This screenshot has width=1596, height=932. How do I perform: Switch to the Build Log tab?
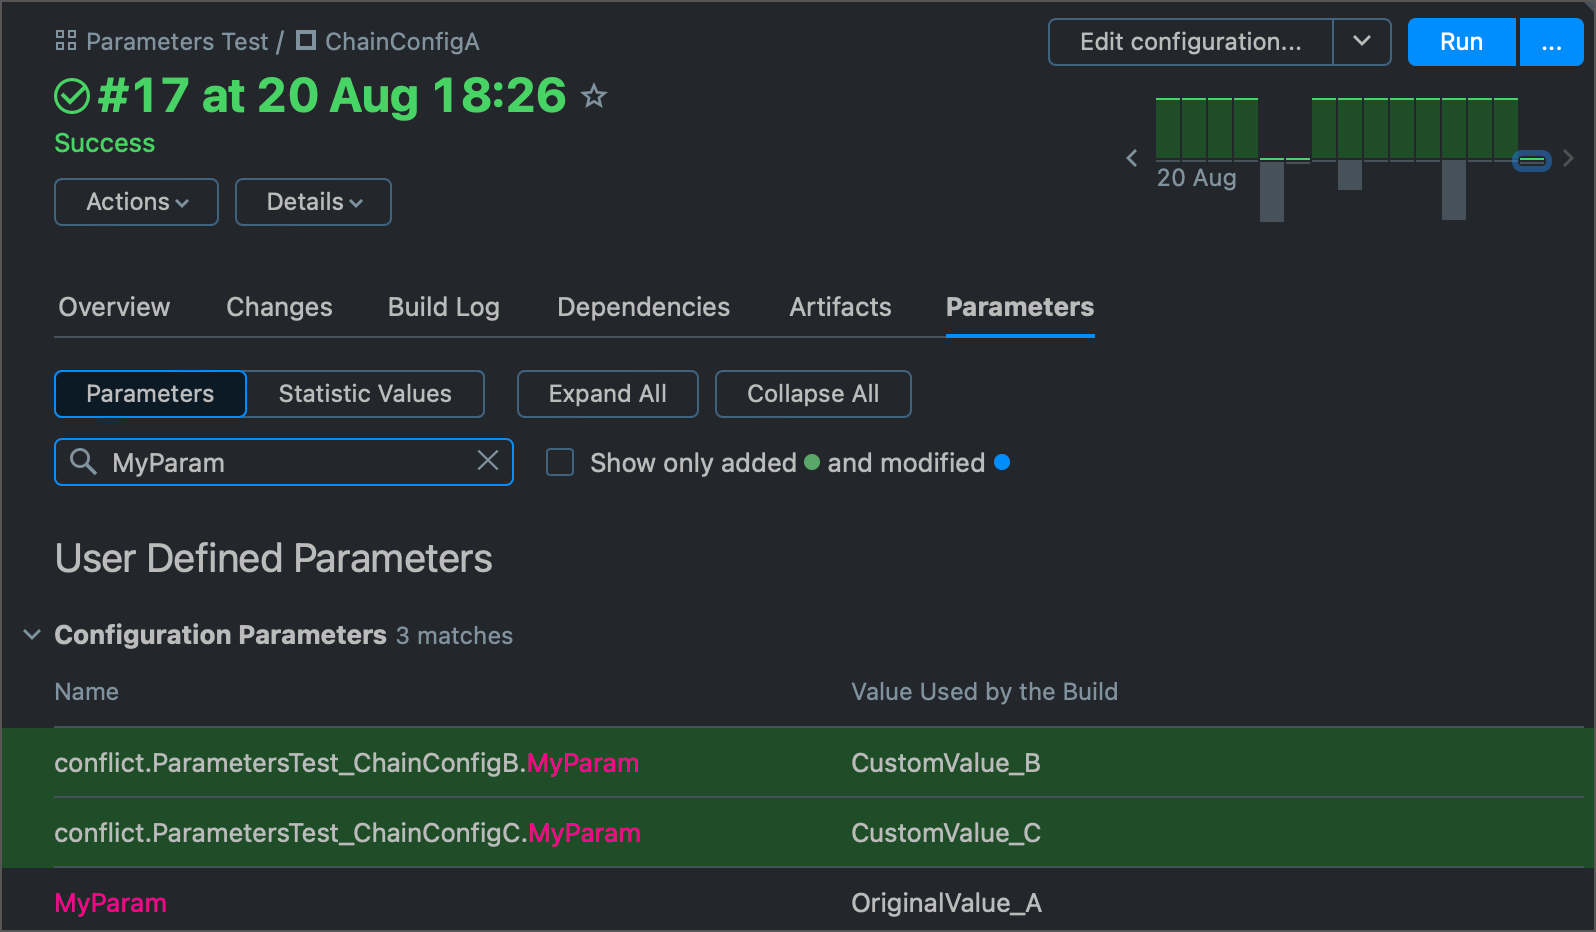[x=443, y=307]
